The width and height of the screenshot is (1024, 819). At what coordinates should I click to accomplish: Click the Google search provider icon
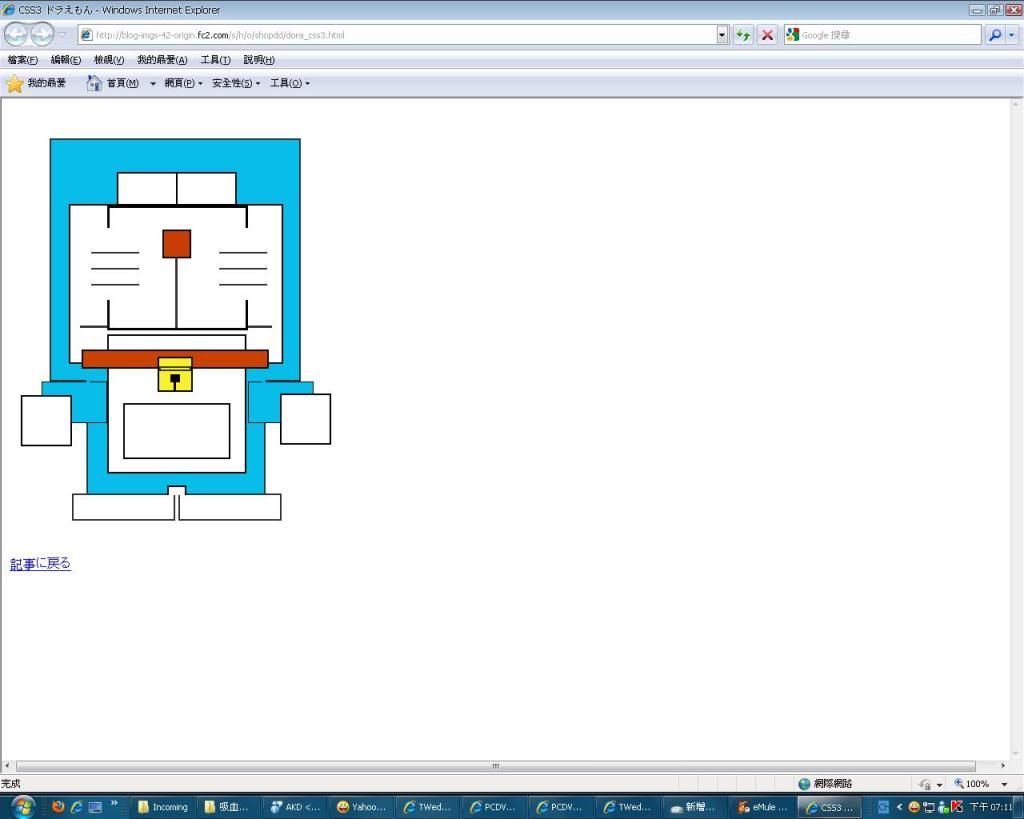[792, 35]
